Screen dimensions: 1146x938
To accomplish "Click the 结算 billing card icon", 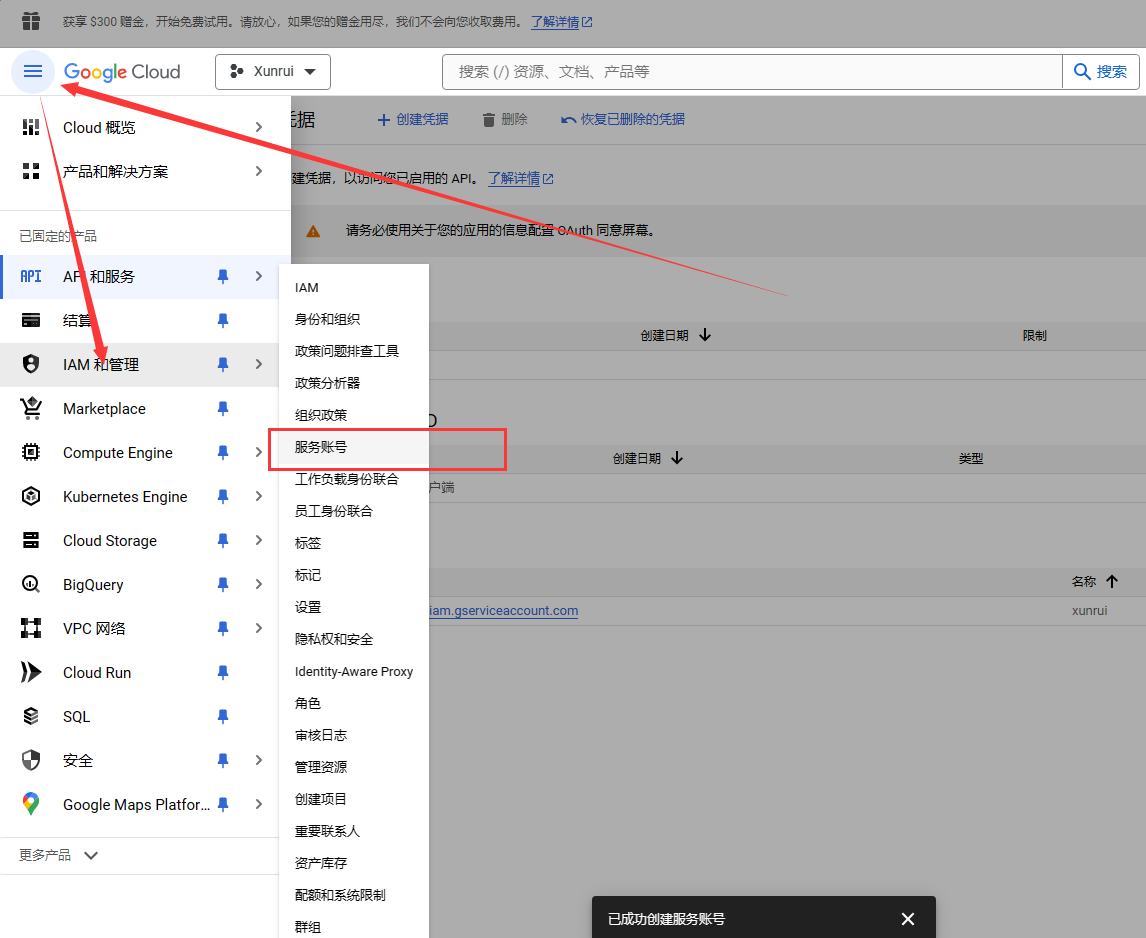I will pos(31,320).
